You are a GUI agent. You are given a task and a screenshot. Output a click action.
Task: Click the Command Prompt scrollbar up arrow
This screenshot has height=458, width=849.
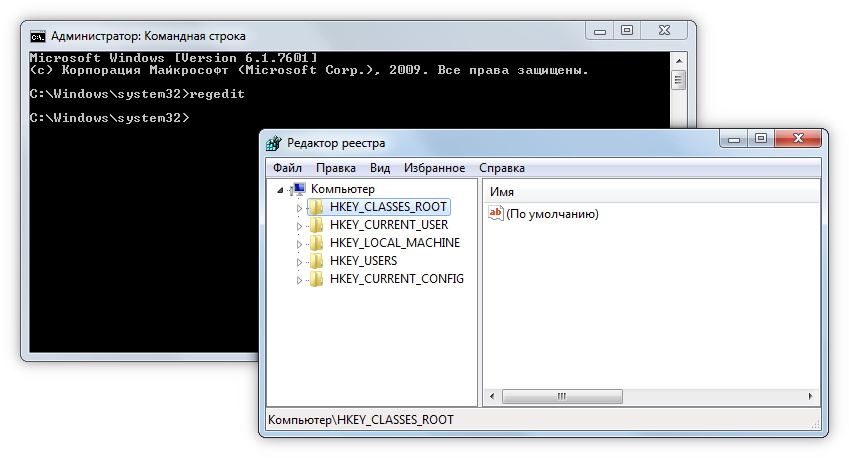tap(679, 59)
